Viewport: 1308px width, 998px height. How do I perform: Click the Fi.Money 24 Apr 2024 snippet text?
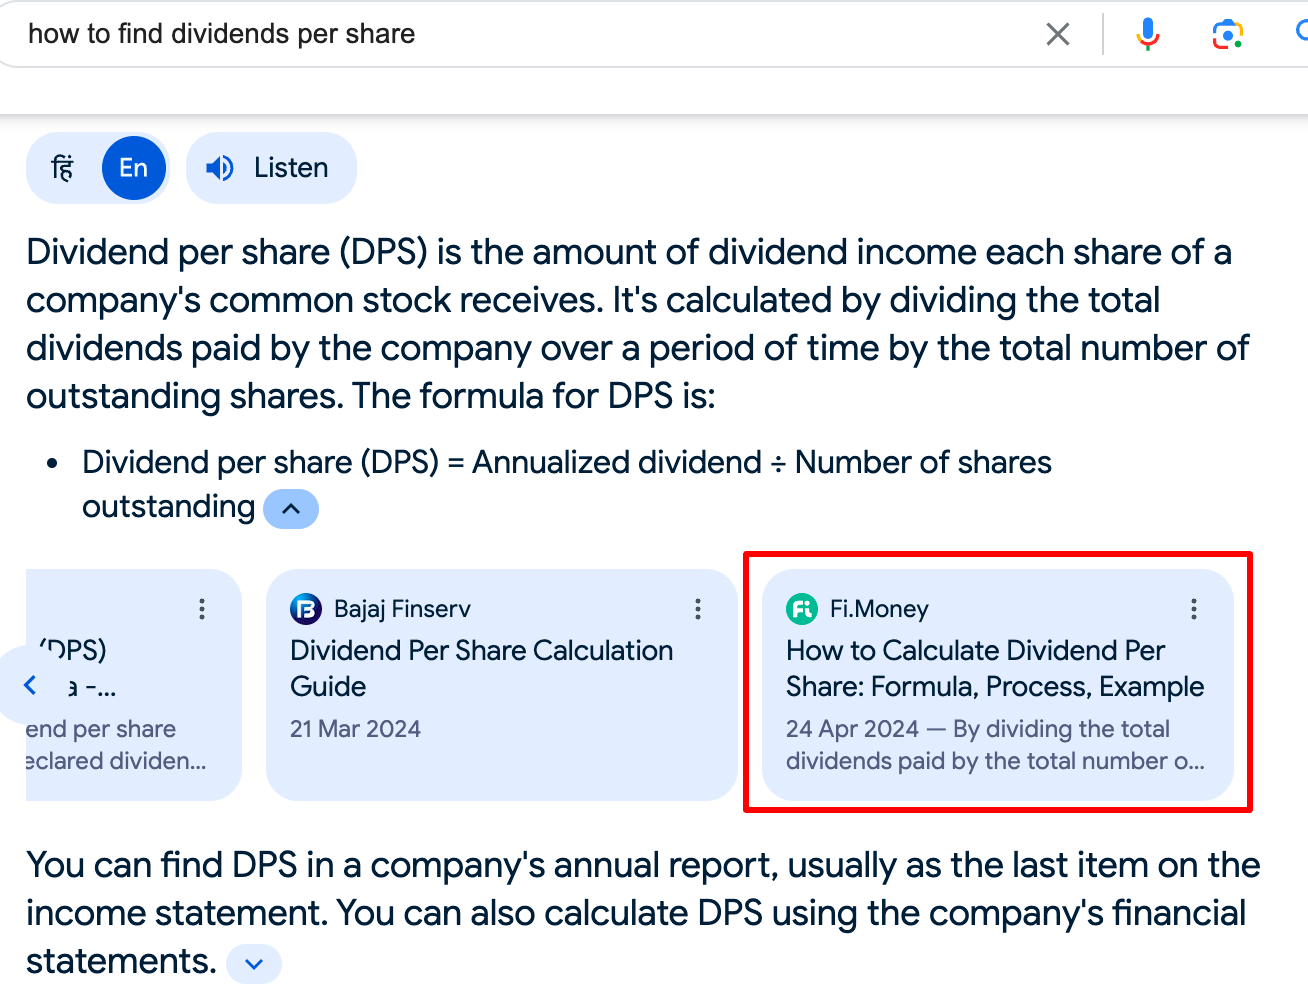pyautogui.click(x=994, y=745)
